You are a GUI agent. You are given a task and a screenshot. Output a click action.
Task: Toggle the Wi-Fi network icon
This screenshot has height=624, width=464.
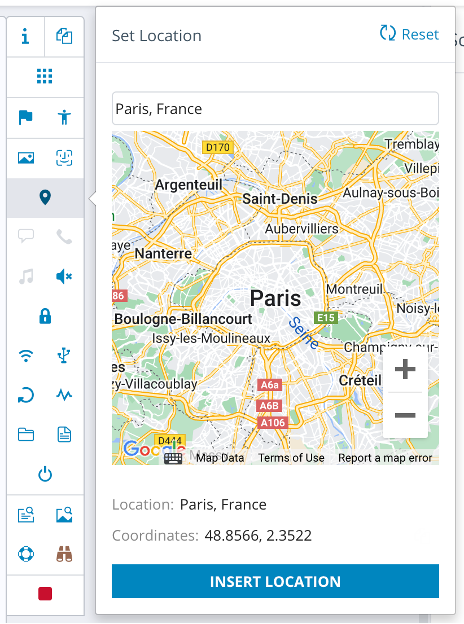coord(26,355)
